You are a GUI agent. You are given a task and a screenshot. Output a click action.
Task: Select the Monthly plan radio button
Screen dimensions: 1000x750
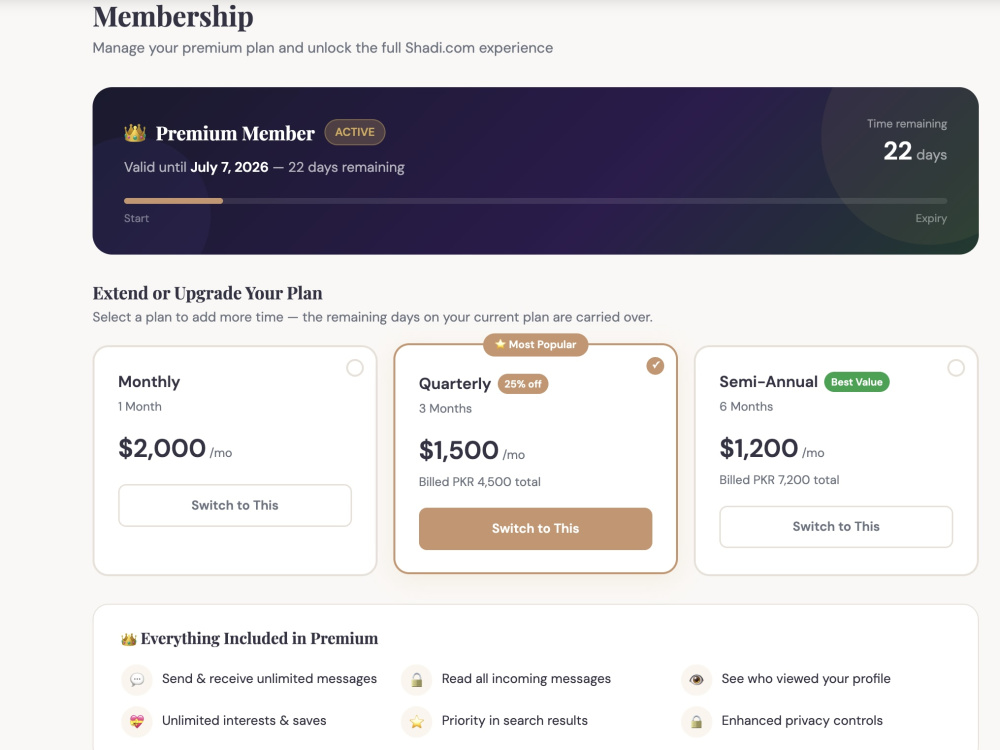(355, 368)
